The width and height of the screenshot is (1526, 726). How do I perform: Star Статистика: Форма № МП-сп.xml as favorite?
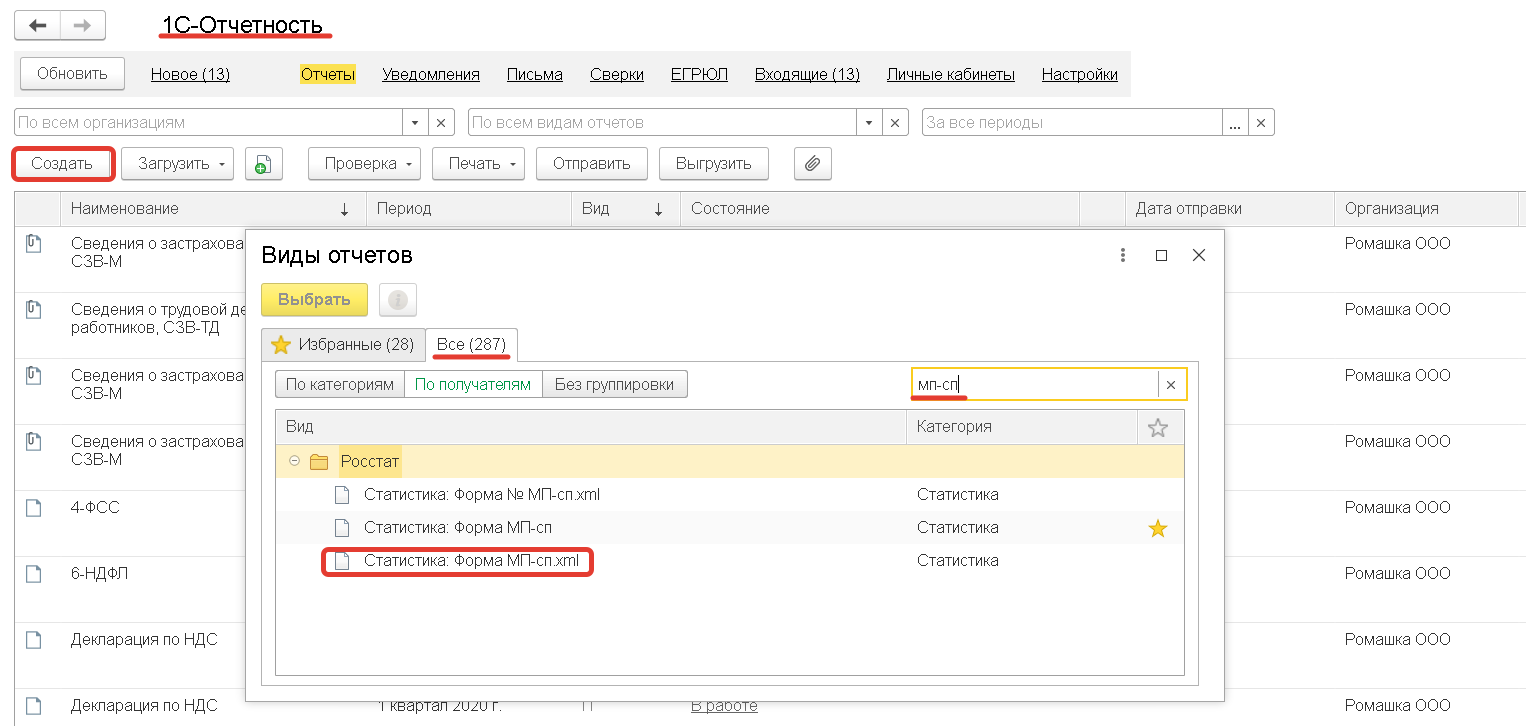pos(1158,493)
